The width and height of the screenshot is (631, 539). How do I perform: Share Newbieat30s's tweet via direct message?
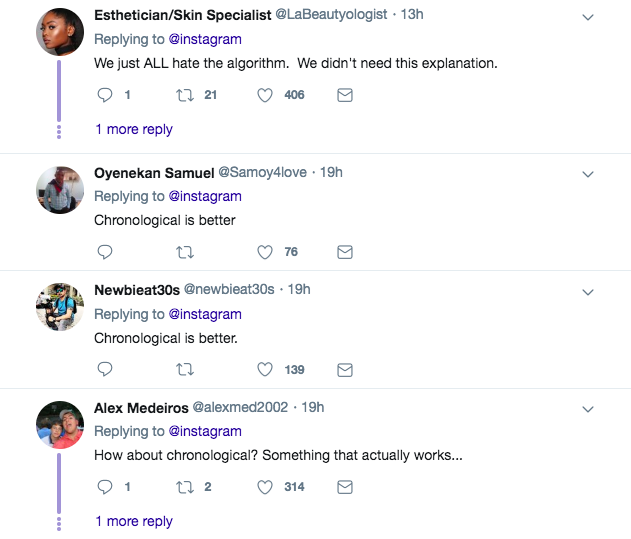[x=345, y=369]
